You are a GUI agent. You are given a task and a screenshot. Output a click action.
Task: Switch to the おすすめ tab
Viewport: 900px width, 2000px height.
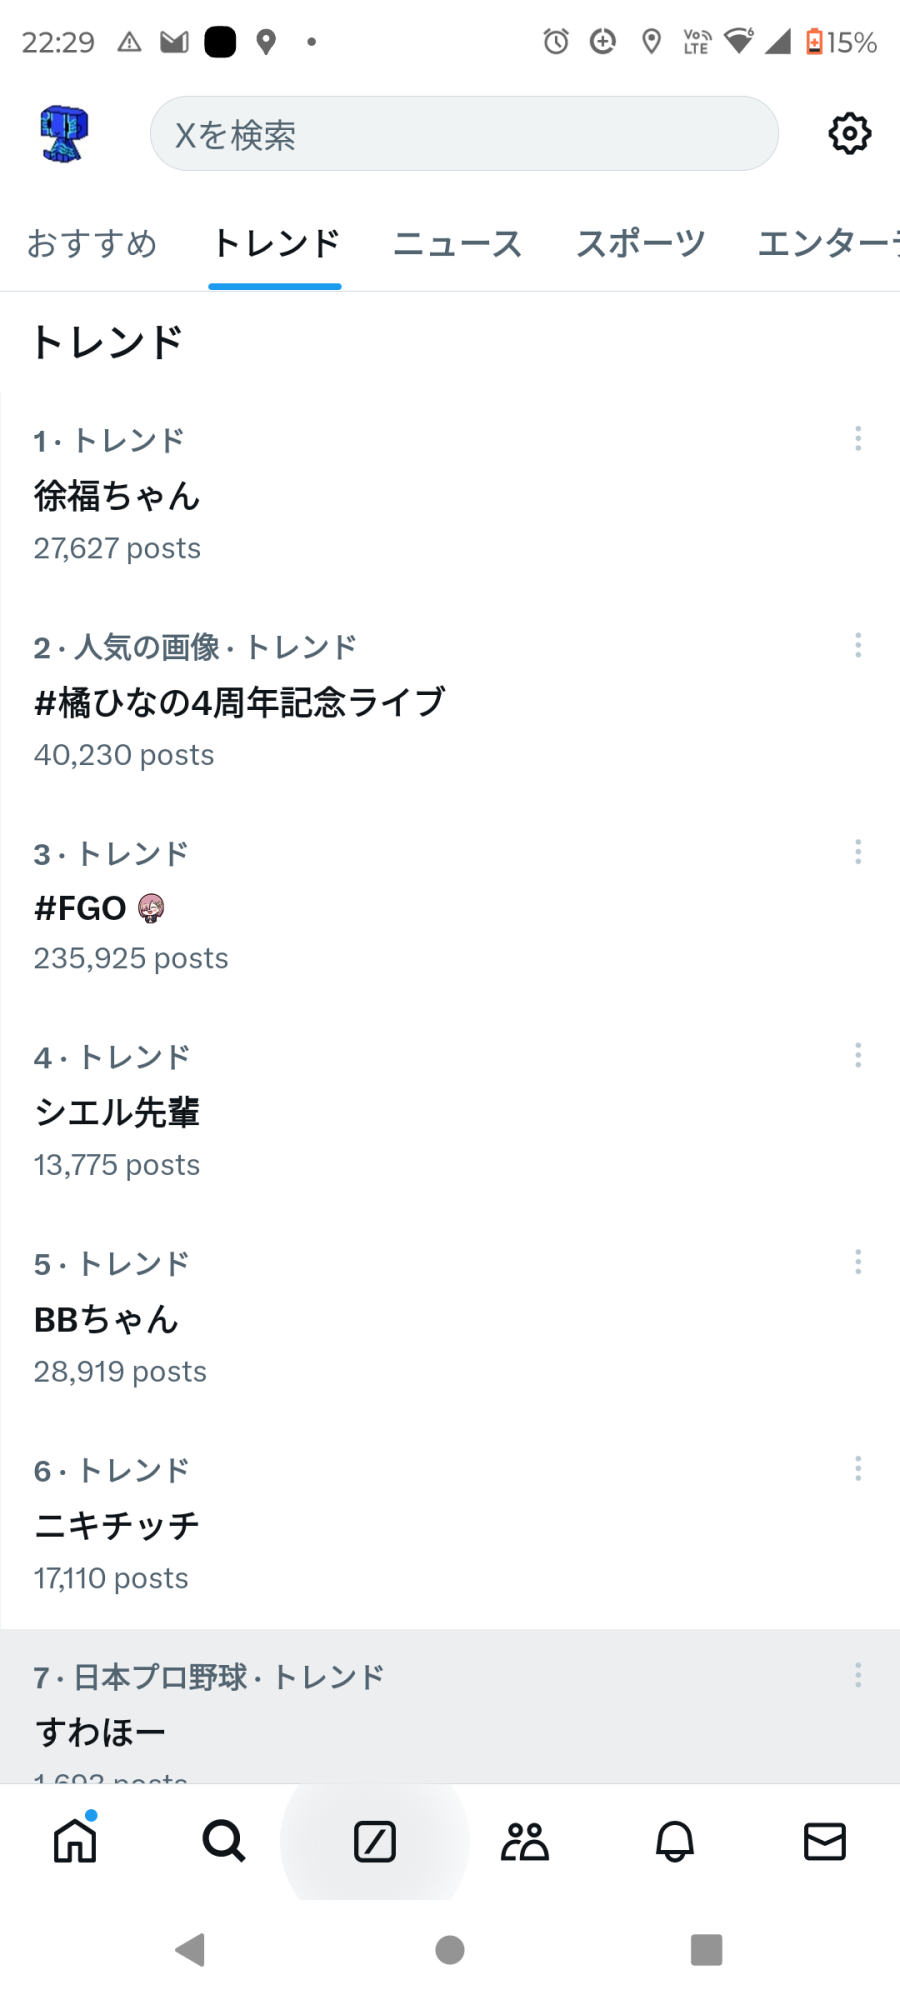(92, 244)
